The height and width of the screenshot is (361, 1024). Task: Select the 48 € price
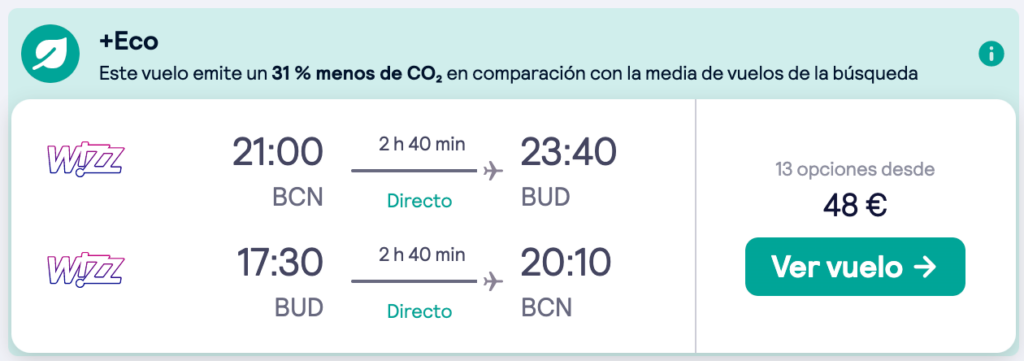(854, 206)
